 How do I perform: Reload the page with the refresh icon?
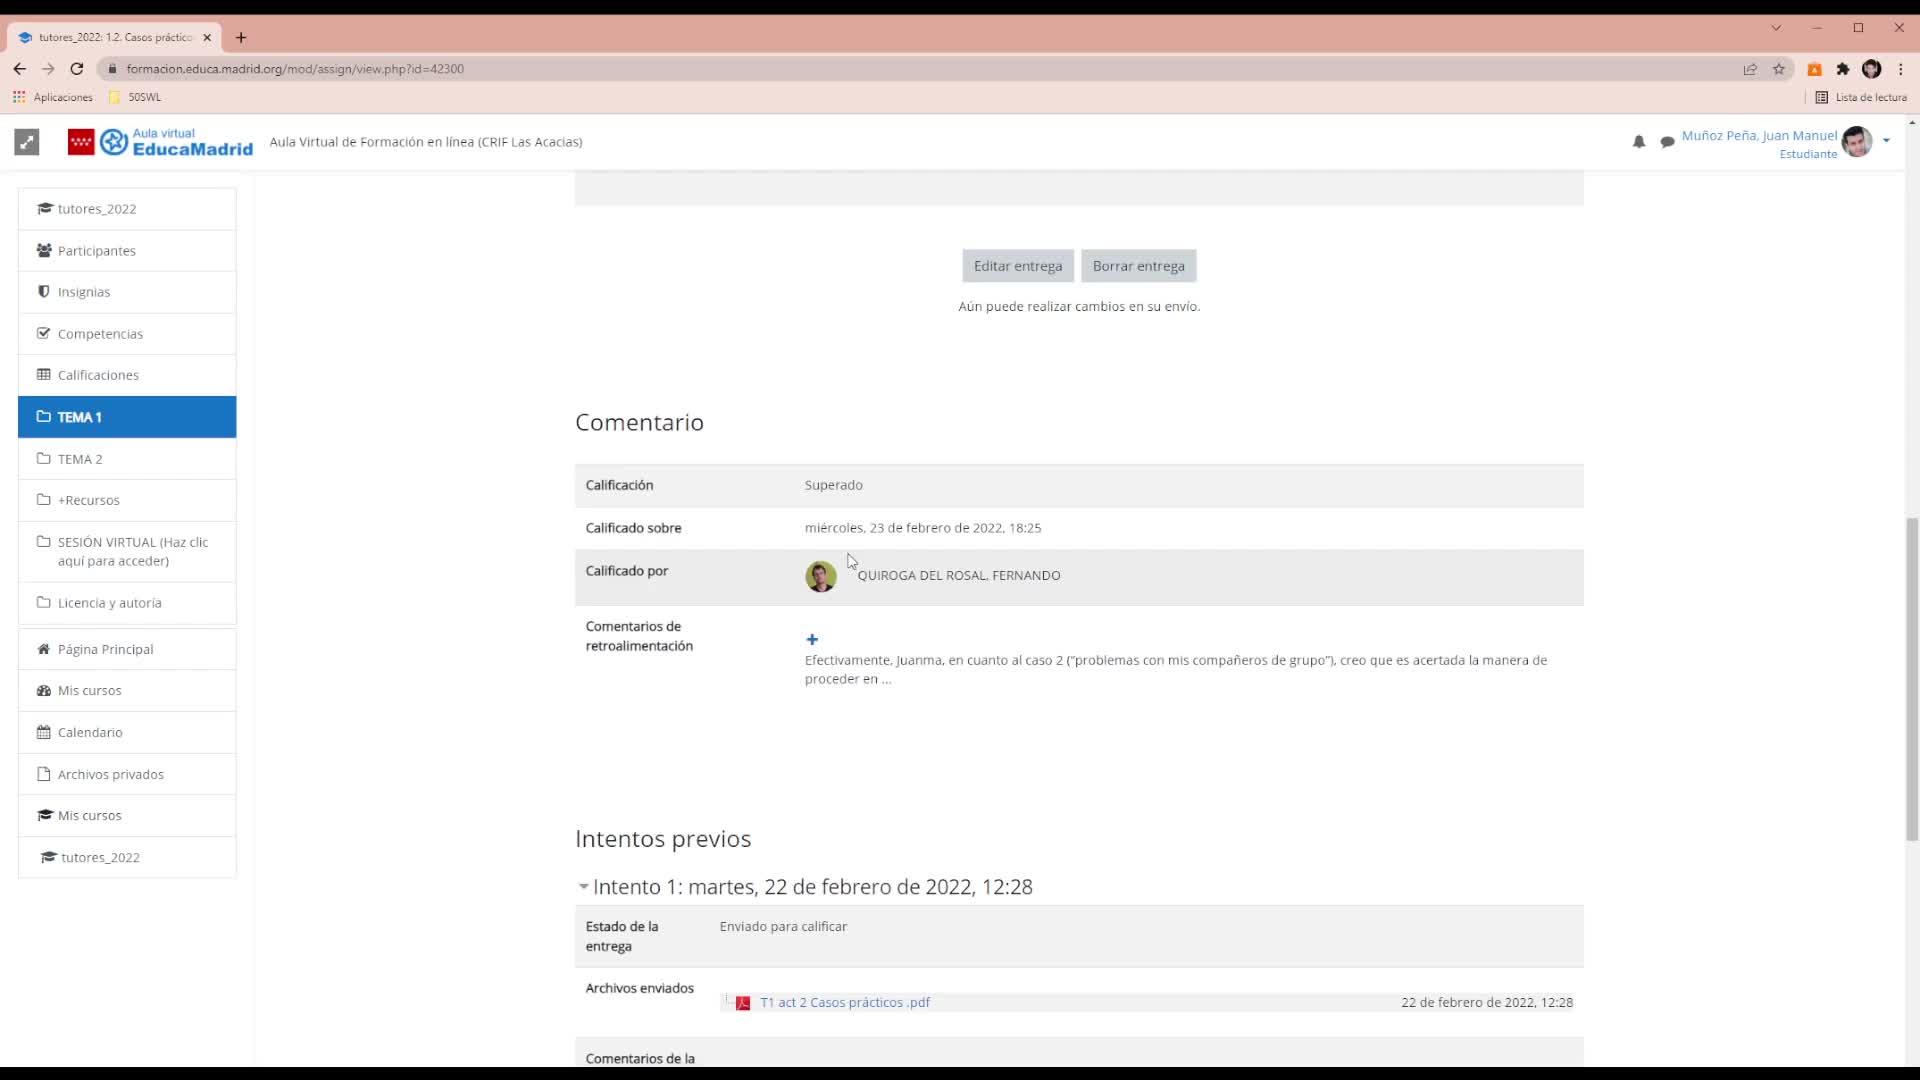coord(77,69)
